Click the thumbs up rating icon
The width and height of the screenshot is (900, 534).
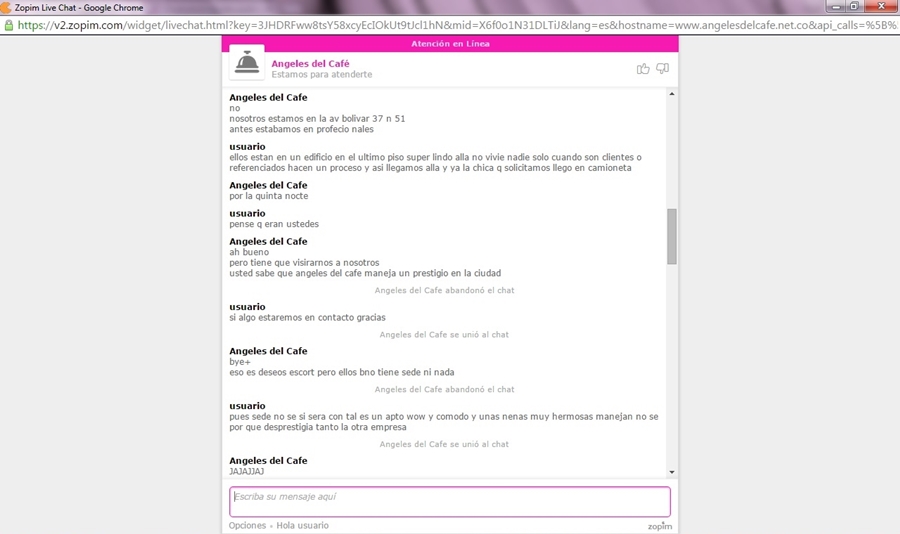tap(643, 68)
